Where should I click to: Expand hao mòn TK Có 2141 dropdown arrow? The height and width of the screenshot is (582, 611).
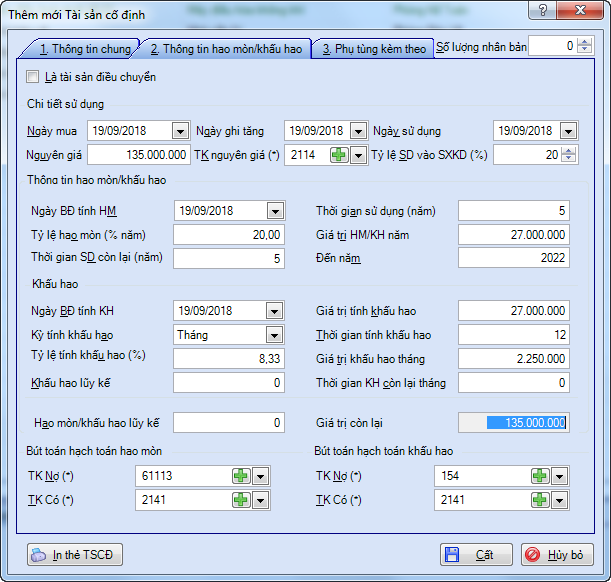[260, 500]
